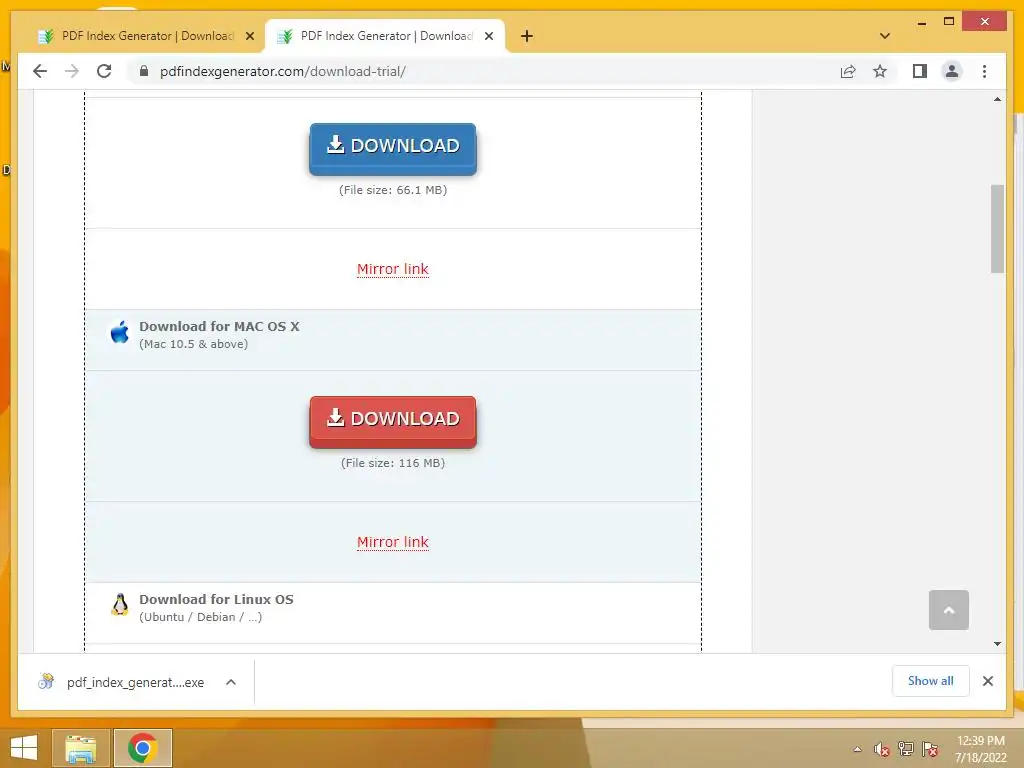Close the active PDF Index Generator tab
Screen dimensions: 1024x768
pos(488,36)
